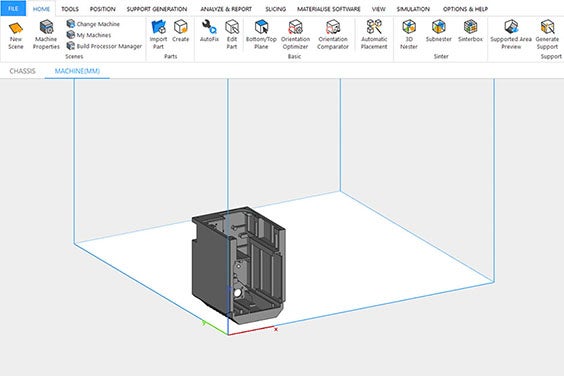The height and width of the screenshot is (376, 564).
Task: Click the Sinterbox tool
Action: 470,31
